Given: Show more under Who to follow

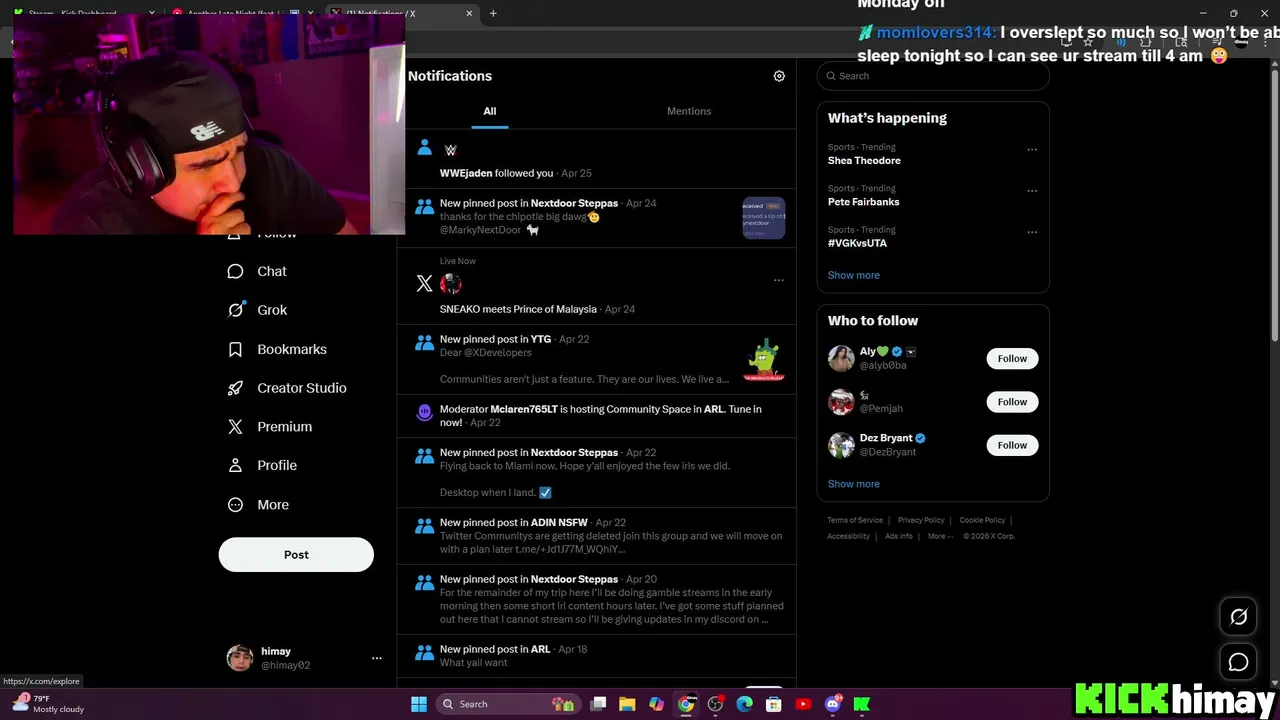Looking at the screenshot, I should pyautogui.click(x=854, y=484).
